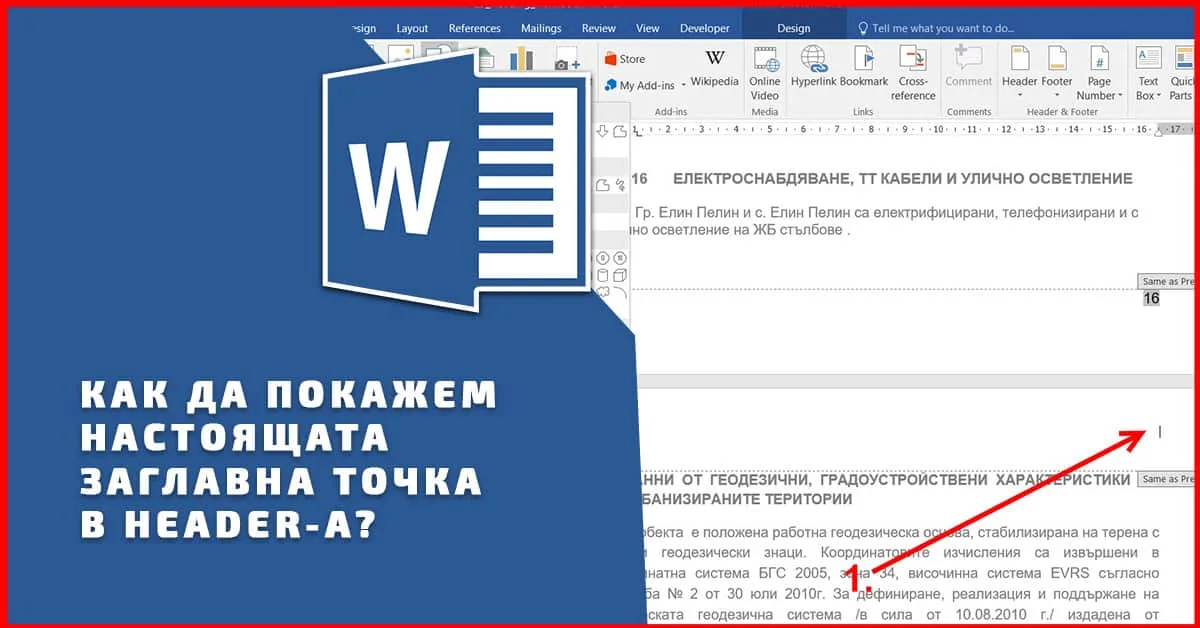Switch to the Layout tab

pos(412,29)
